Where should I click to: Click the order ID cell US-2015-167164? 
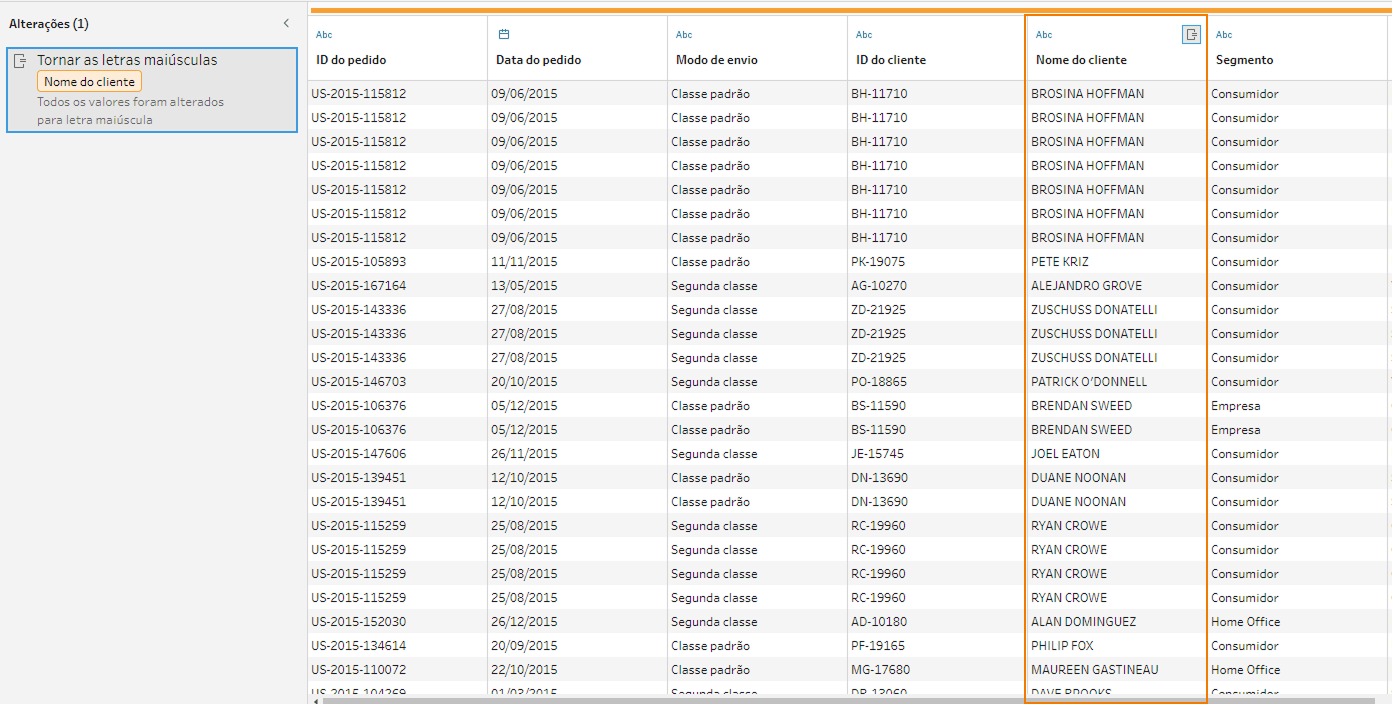[x=358, y=286]
